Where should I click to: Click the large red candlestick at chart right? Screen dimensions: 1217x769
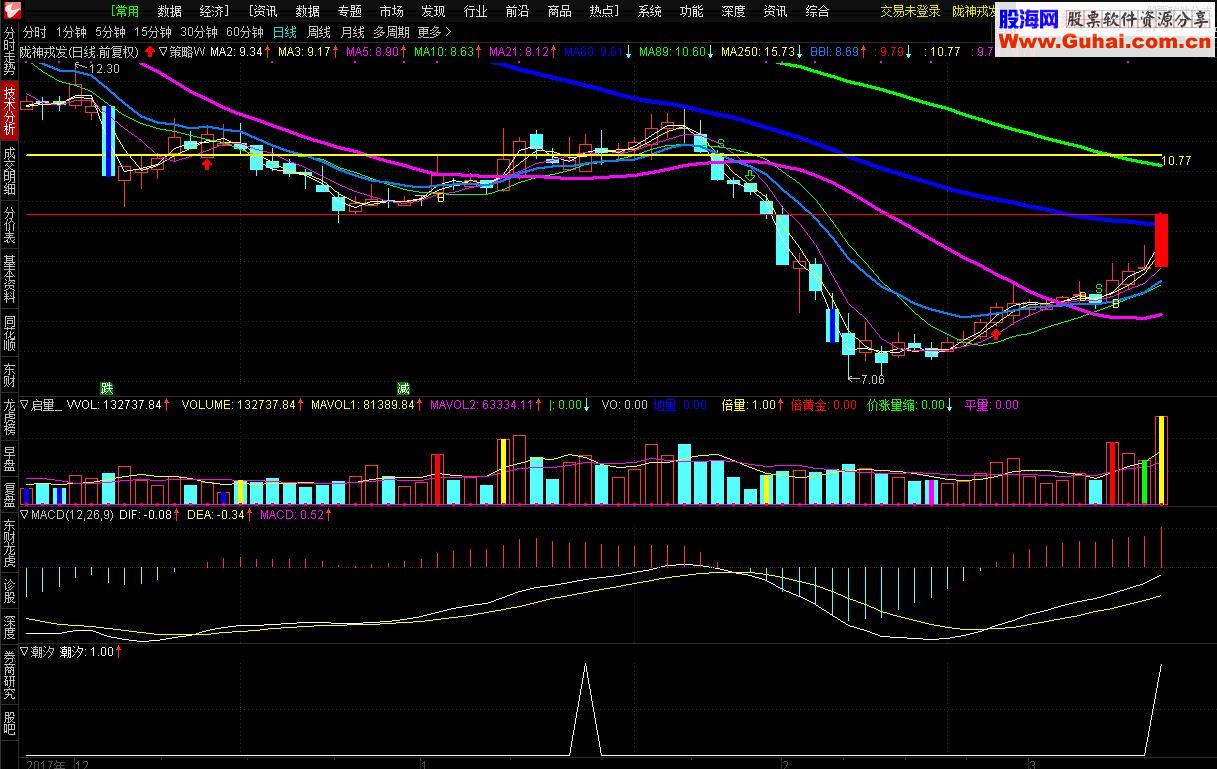point(1161,240)
